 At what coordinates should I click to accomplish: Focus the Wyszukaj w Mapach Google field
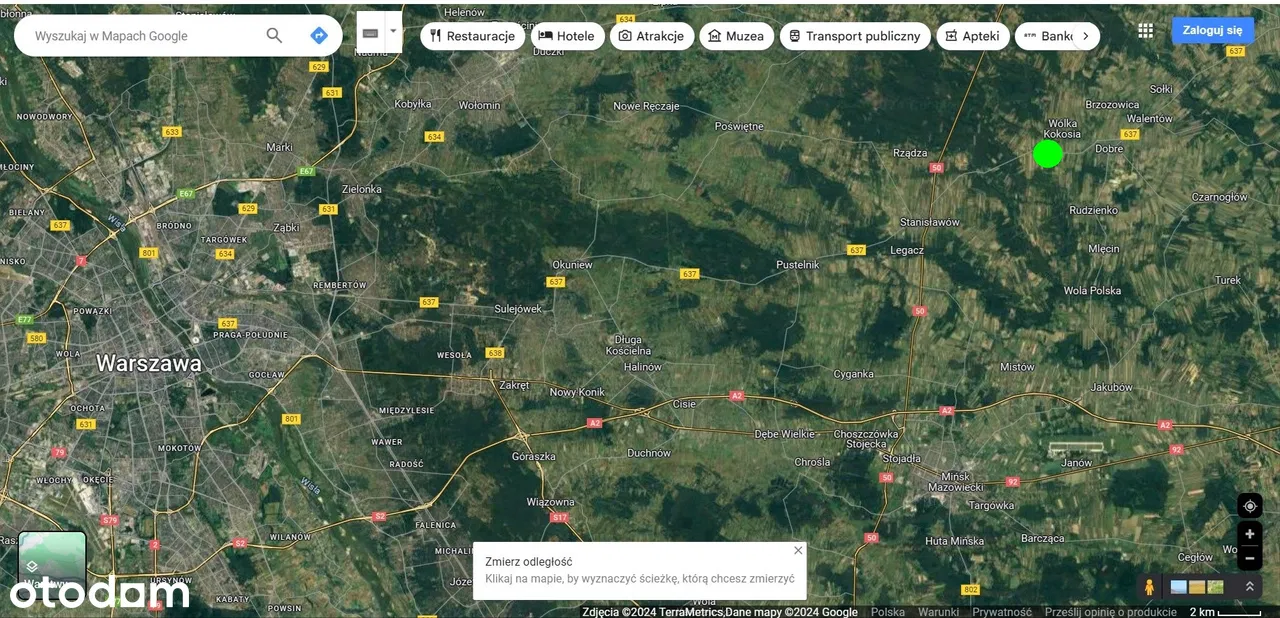click(140, 36)
